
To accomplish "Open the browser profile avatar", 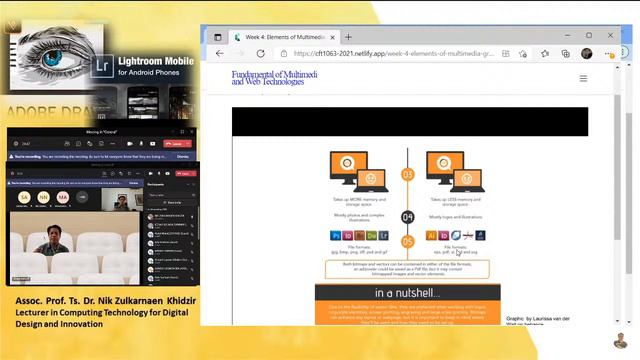I will pos(587,53).
